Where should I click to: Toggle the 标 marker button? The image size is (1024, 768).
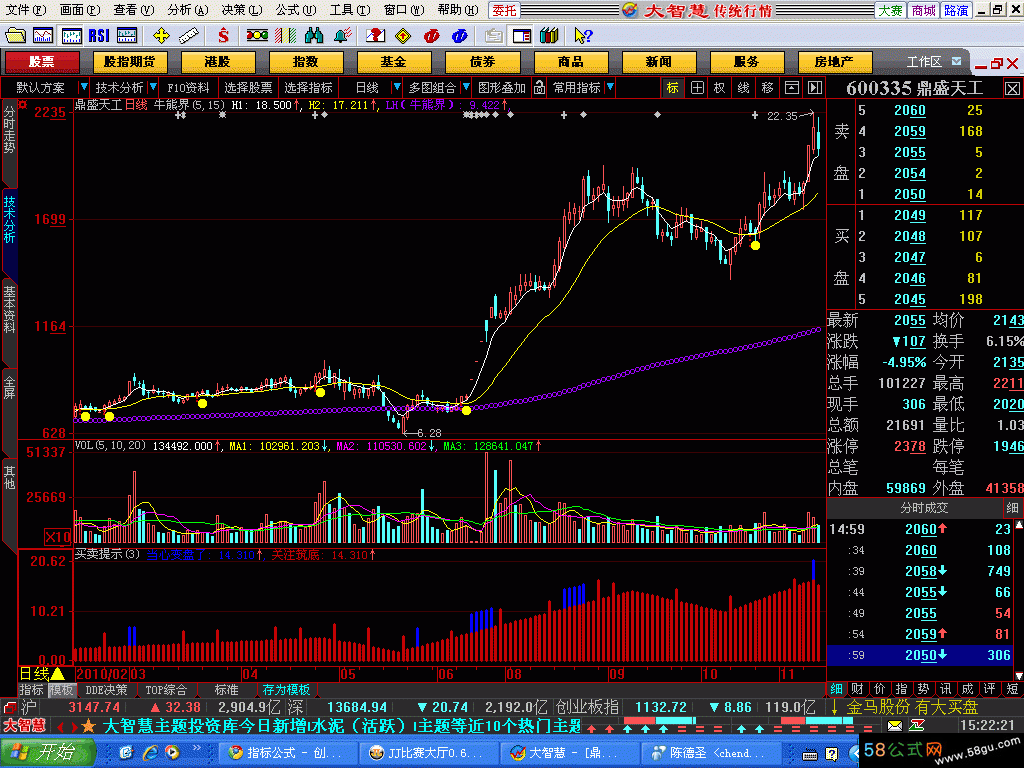point(673,88)
